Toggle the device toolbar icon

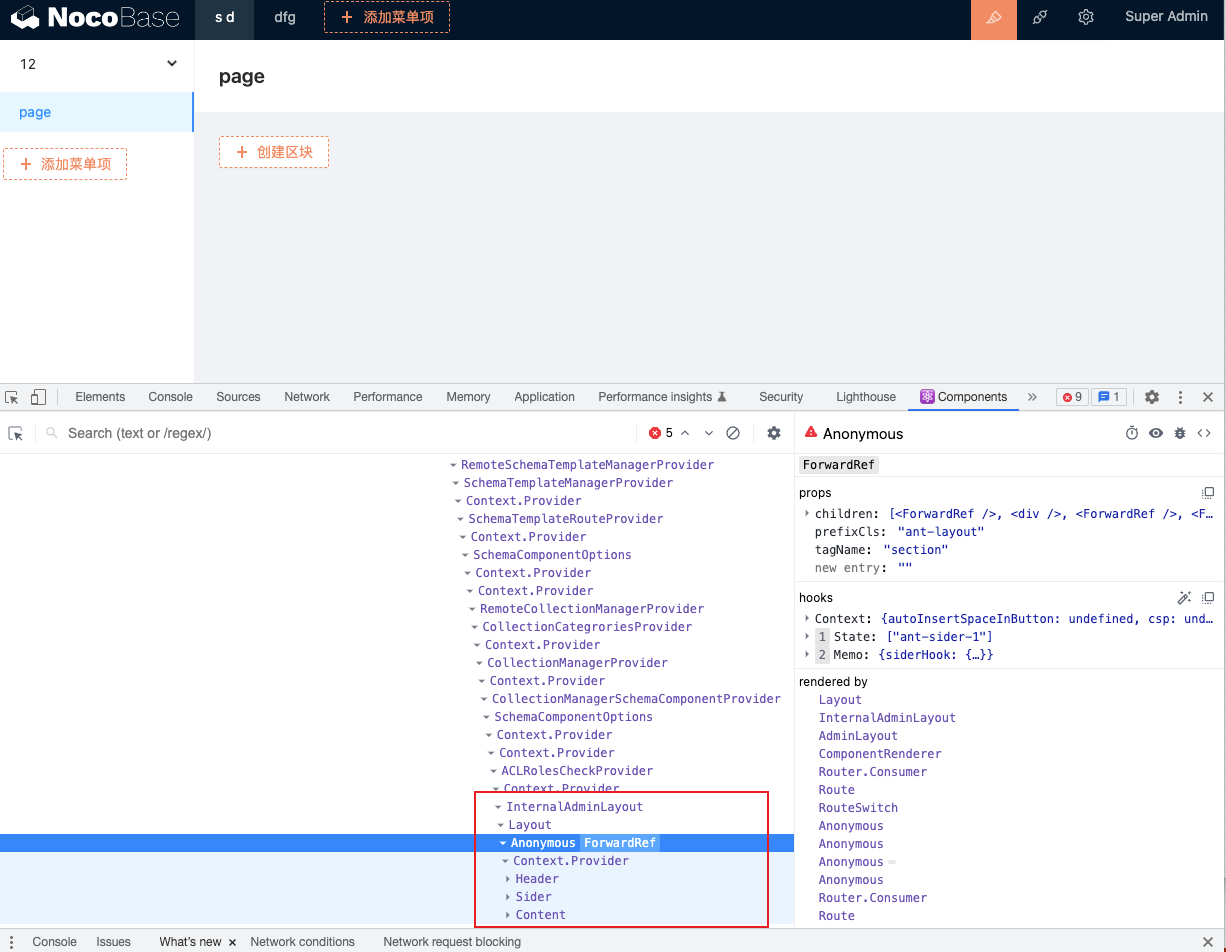38,397
